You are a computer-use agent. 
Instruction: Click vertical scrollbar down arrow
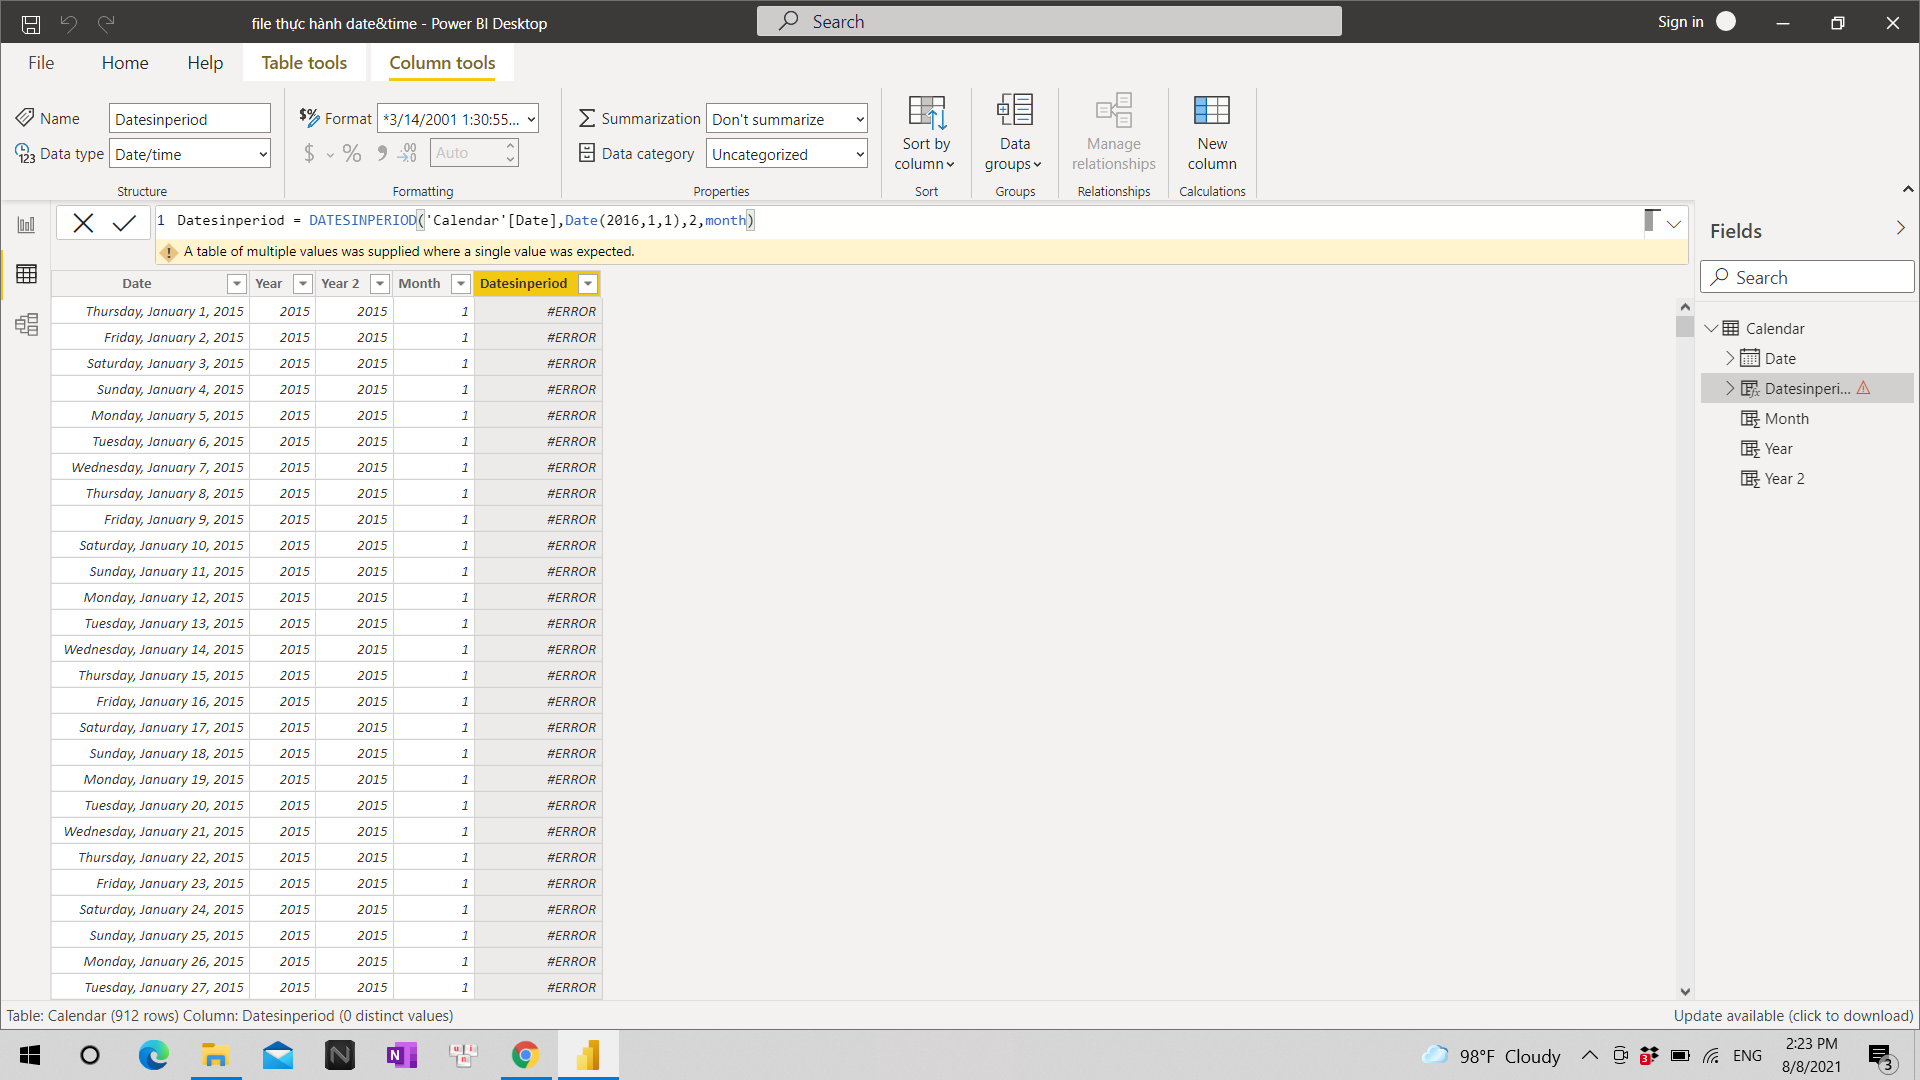(x=1685, y=992)
